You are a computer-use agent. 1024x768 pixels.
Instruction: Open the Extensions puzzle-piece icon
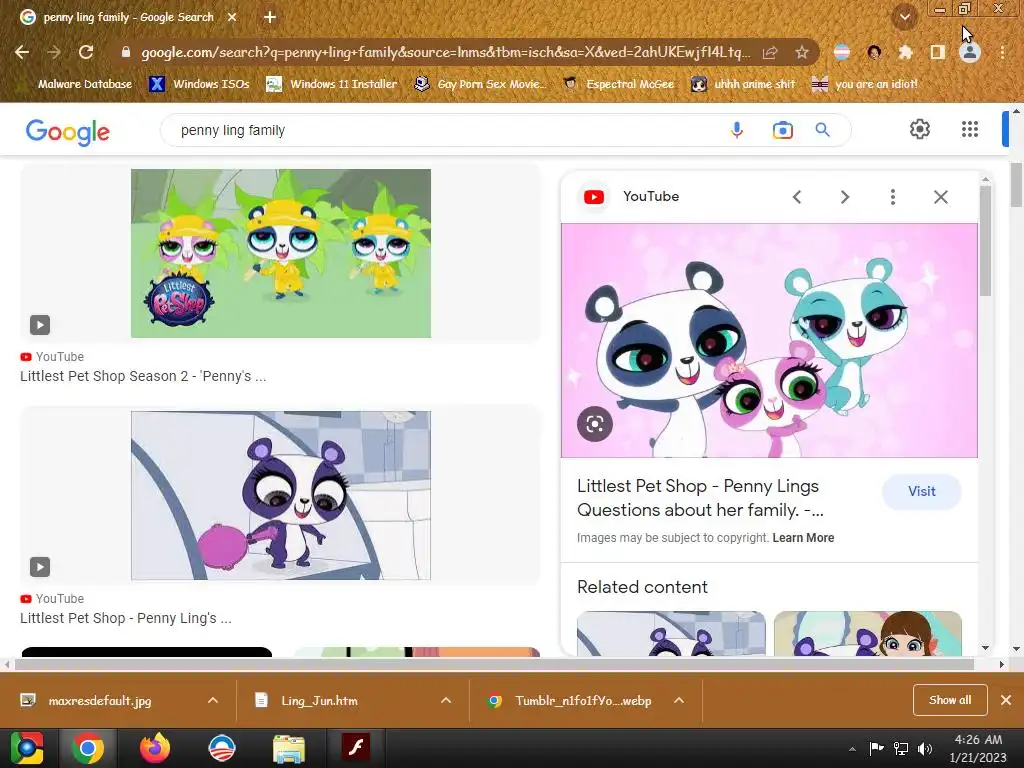click(x=905, y=52)
